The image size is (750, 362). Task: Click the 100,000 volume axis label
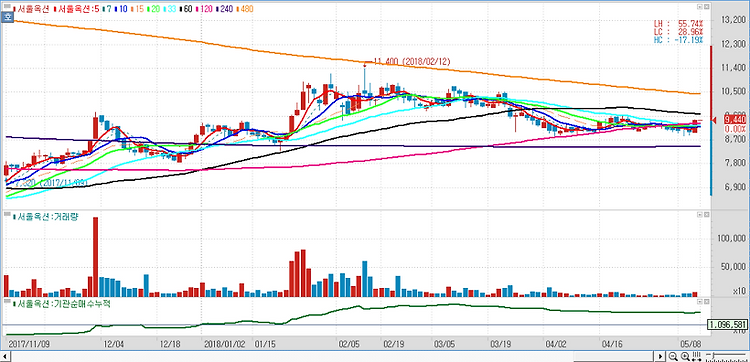click(733, 239)
